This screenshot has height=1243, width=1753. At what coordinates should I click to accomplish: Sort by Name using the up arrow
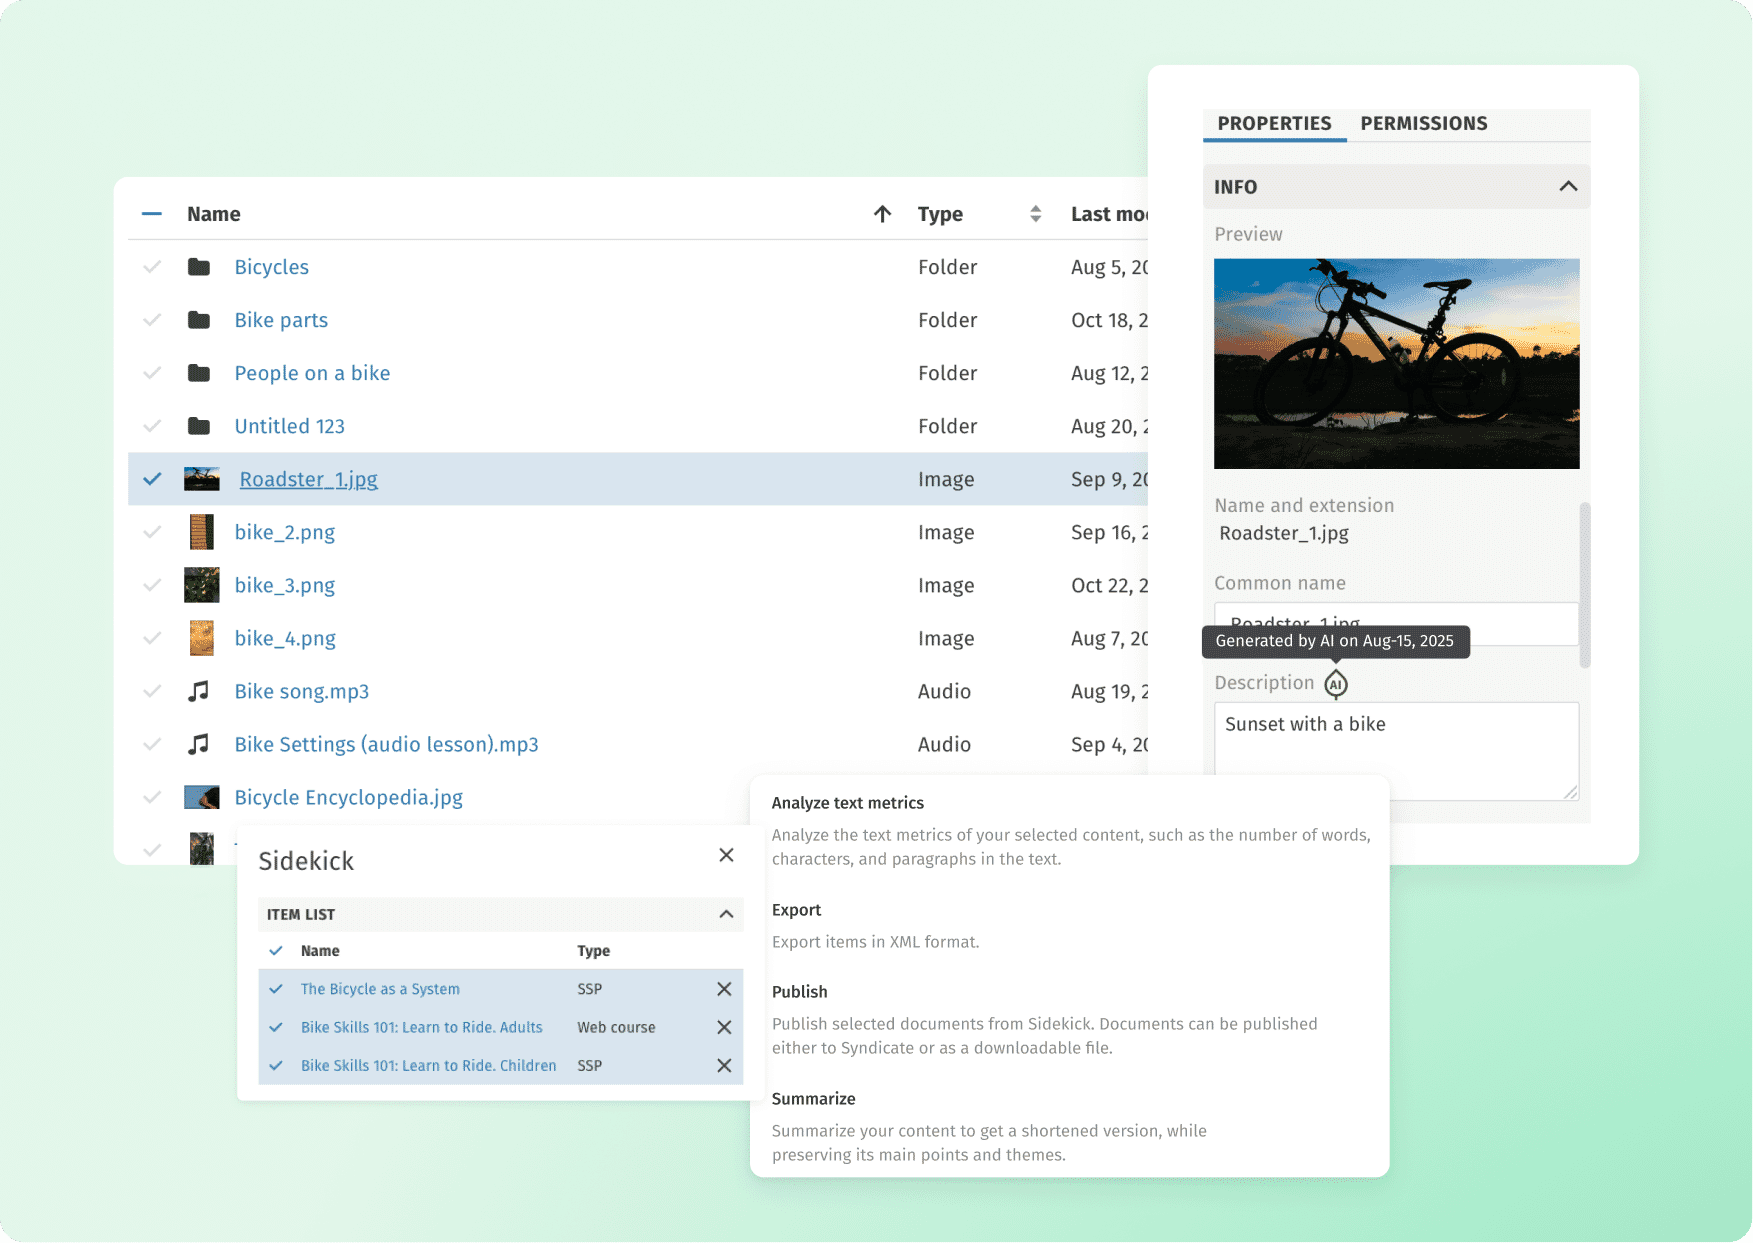tap(882, 214)
